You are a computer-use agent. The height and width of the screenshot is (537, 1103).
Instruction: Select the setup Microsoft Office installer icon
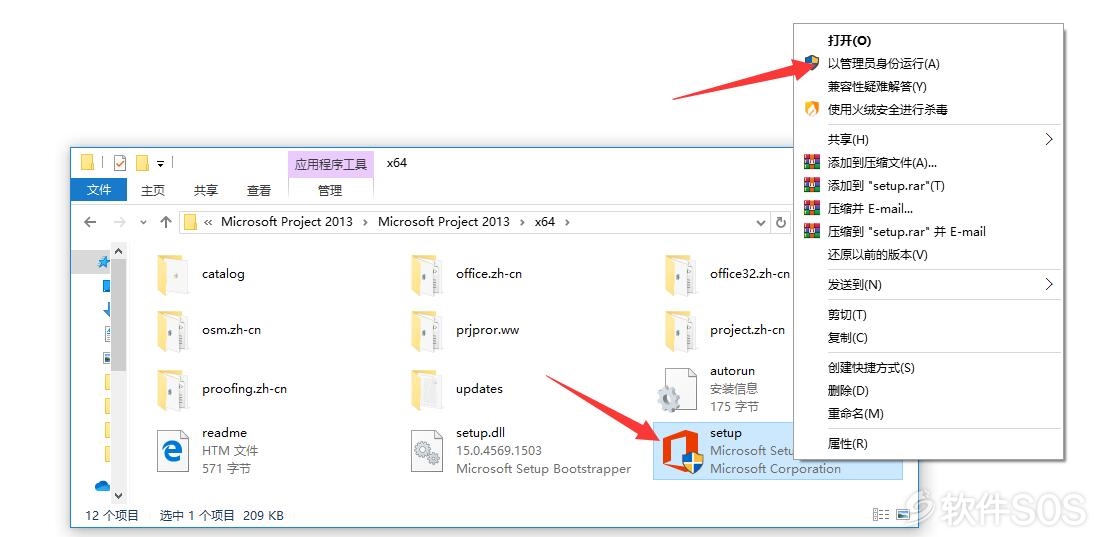pyautogui.click(x=682, y=453)
